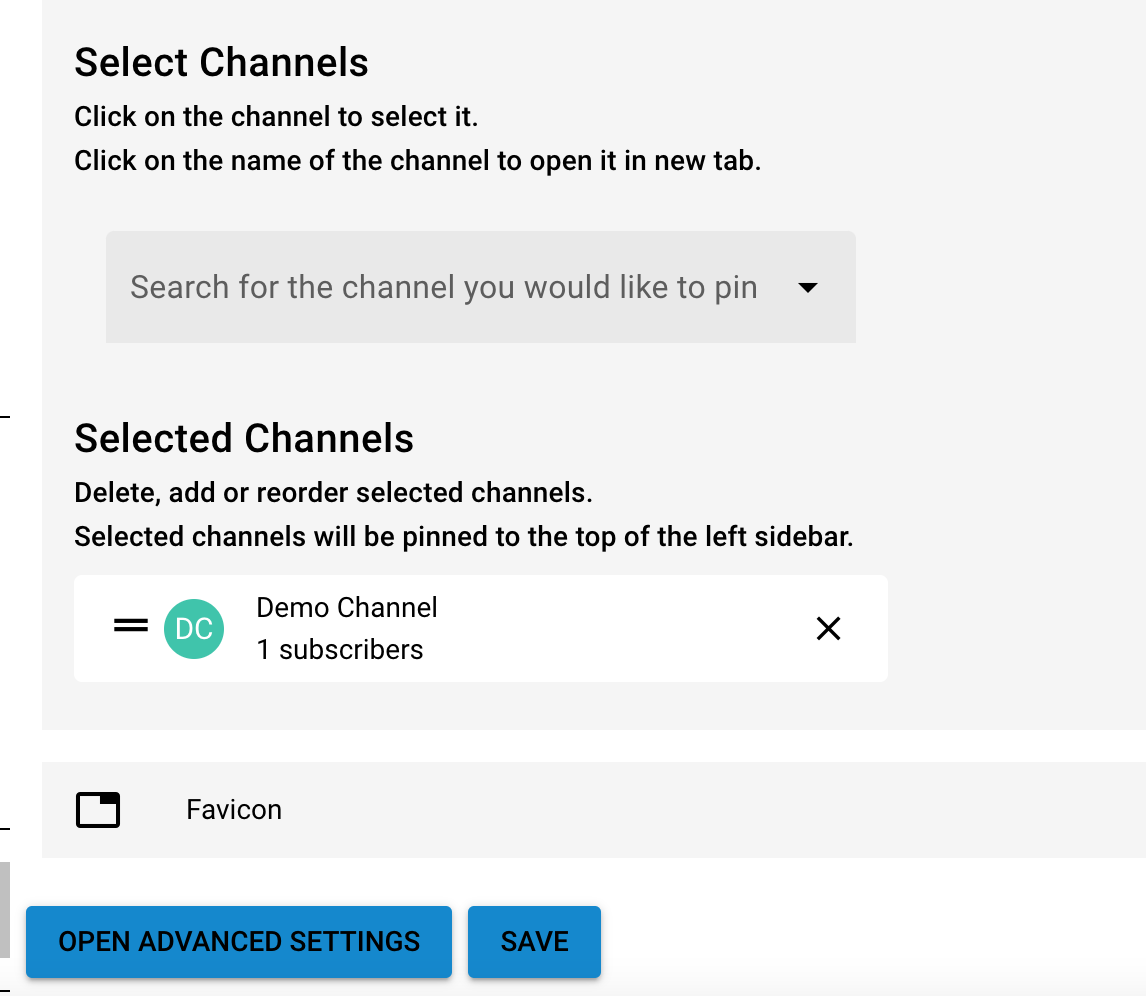Click the green DC channel avatar

point(194,629)
